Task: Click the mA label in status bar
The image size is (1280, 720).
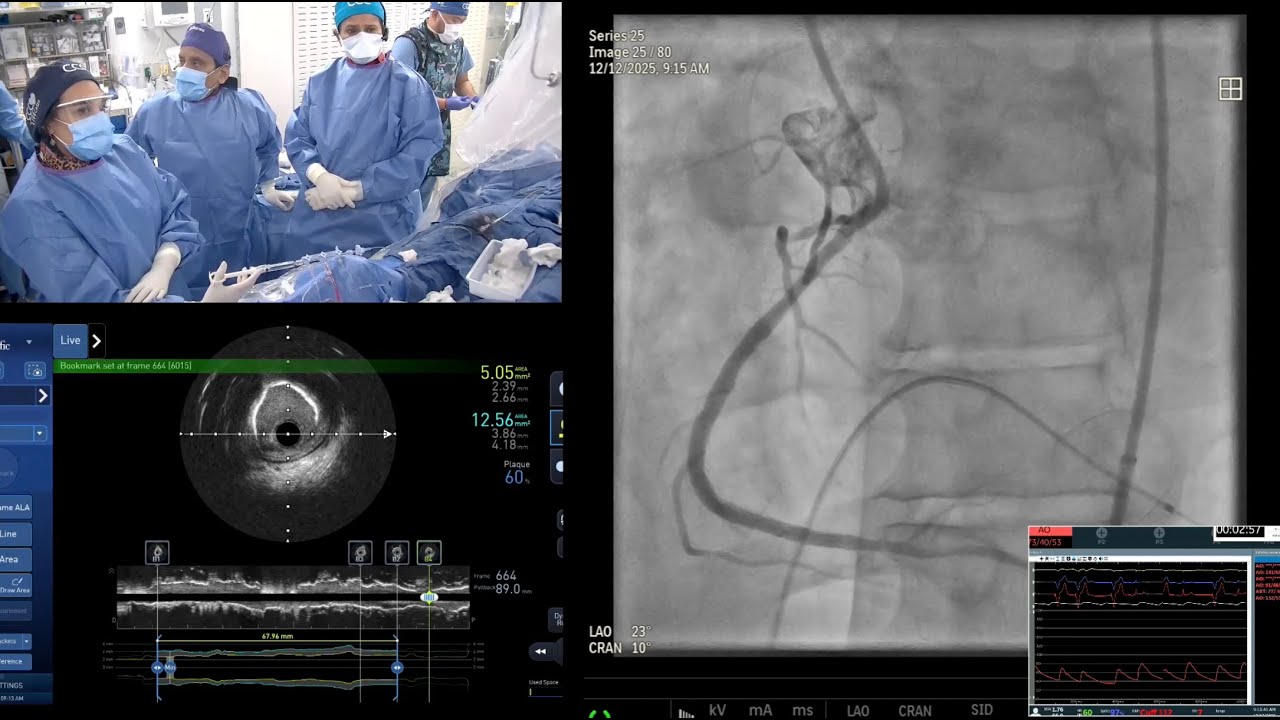Action: click(x=761, y=710)
